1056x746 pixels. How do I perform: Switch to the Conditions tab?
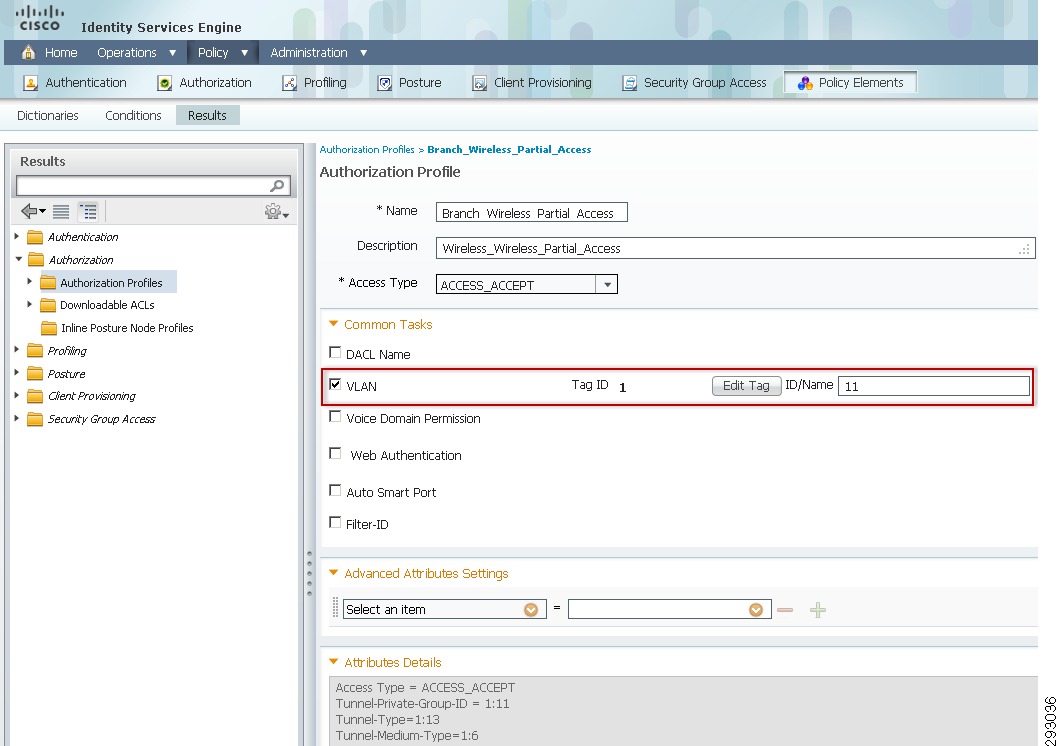[133, 116]
